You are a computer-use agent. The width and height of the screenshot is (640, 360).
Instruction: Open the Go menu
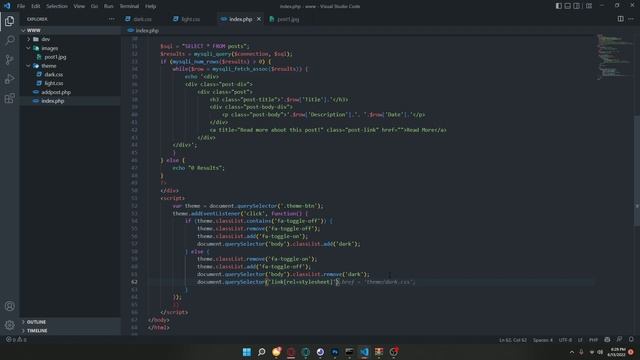pyautogui.click(x=94, y=6)
